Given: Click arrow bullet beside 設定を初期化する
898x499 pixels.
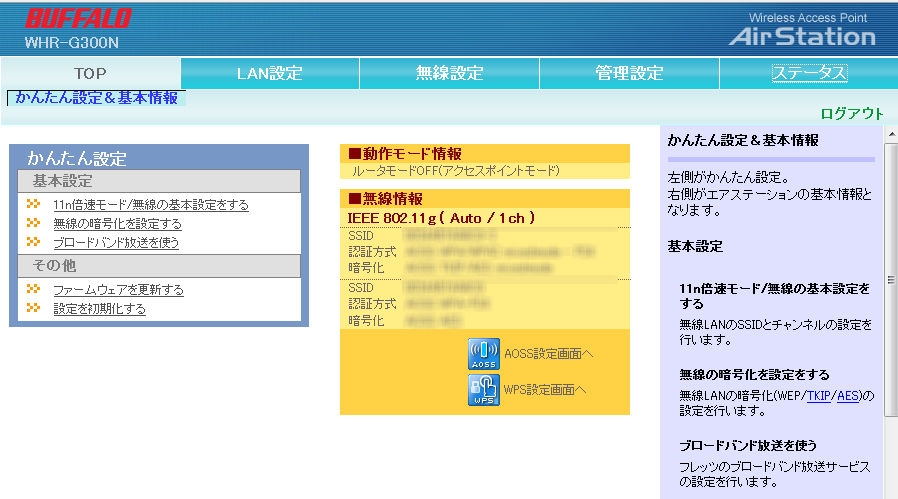Looking at the screenshot, I should tap(33, 308).
